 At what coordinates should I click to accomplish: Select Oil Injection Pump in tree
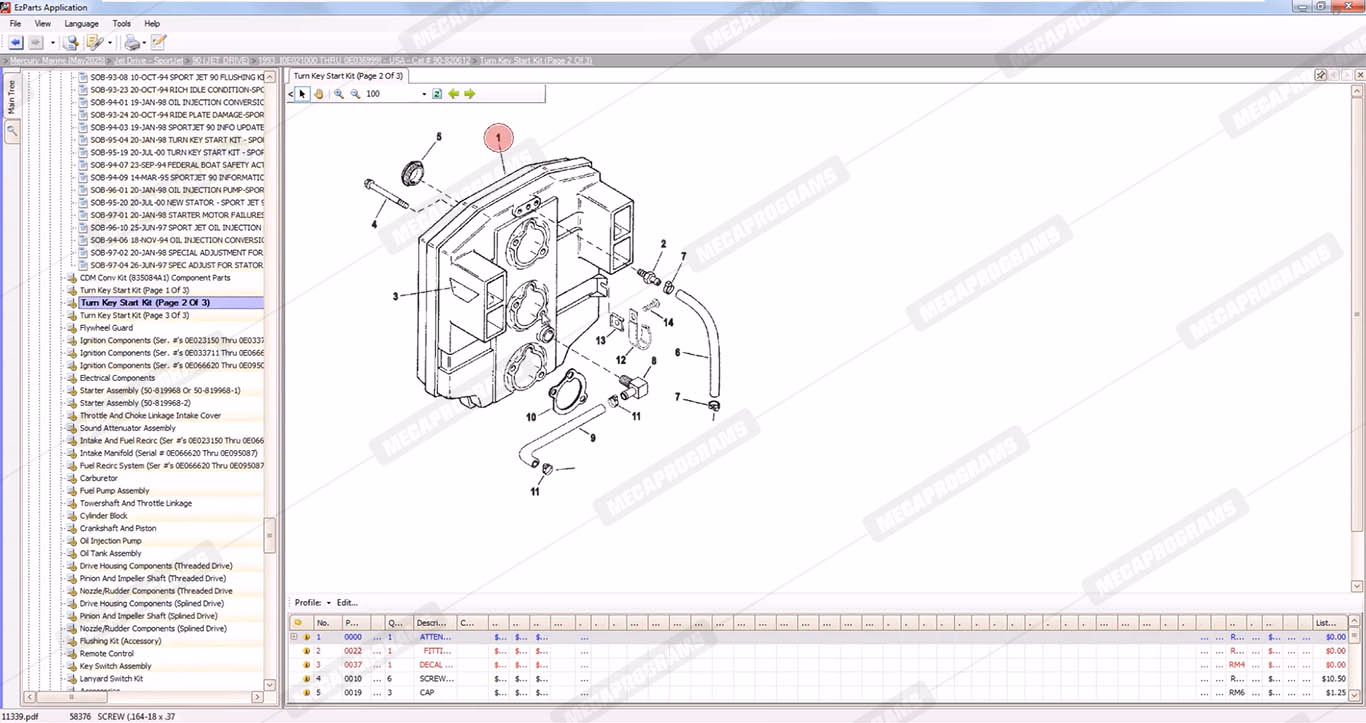(x=110, y=541)
